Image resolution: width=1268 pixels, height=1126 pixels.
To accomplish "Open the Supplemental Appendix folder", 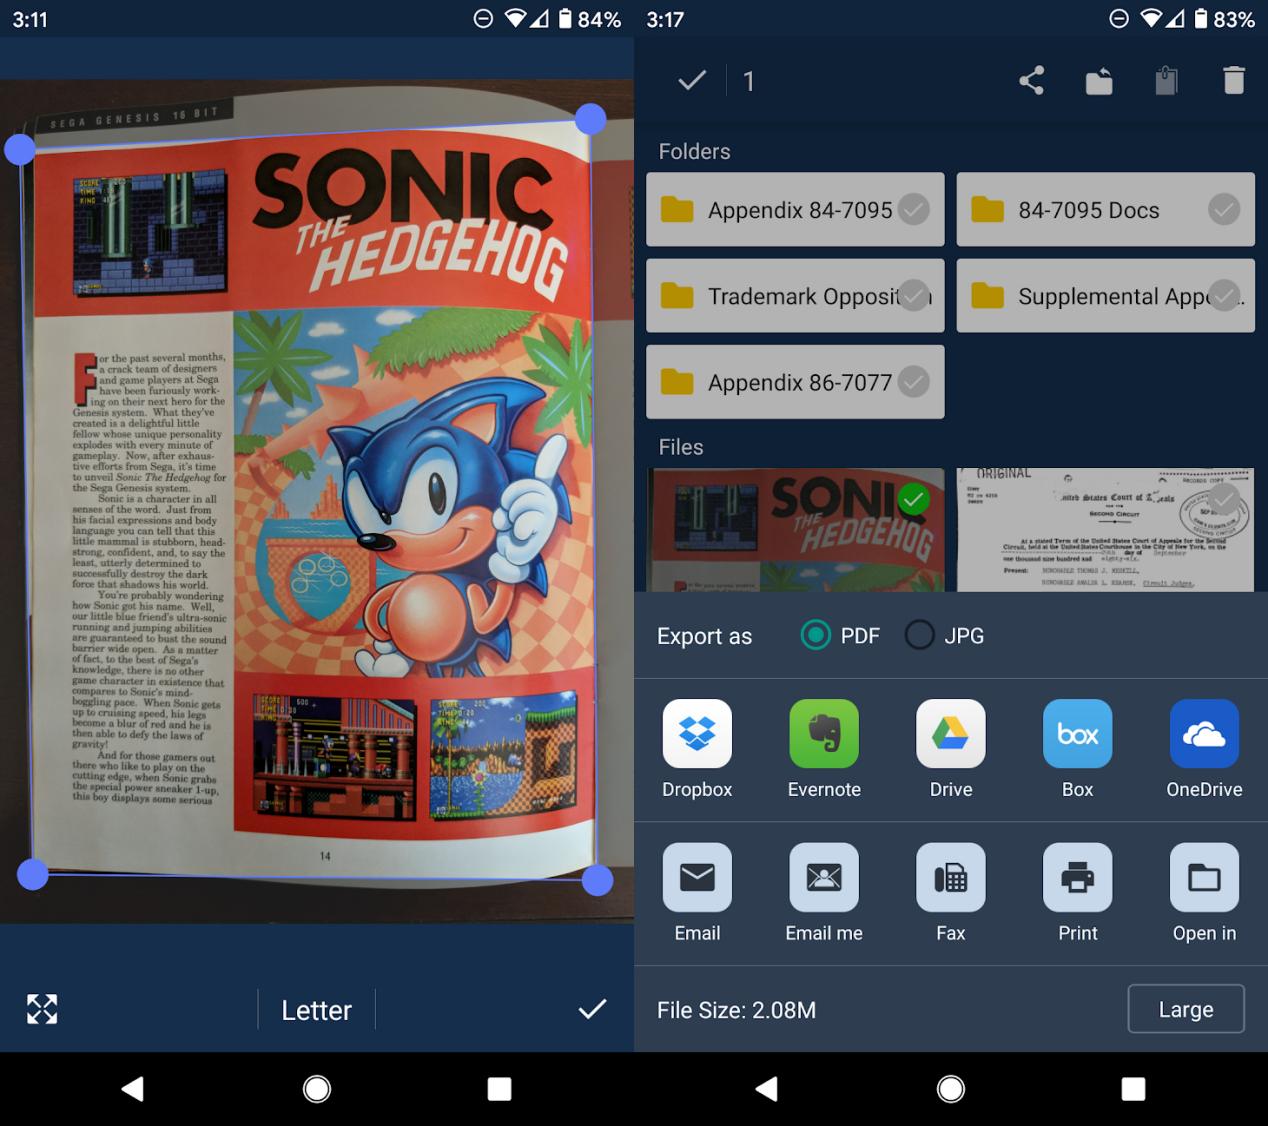I will (1105, 295).
